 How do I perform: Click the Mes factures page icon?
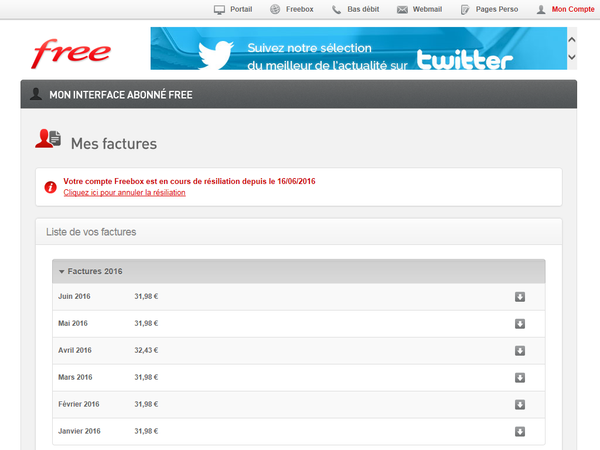click(48, 140)
